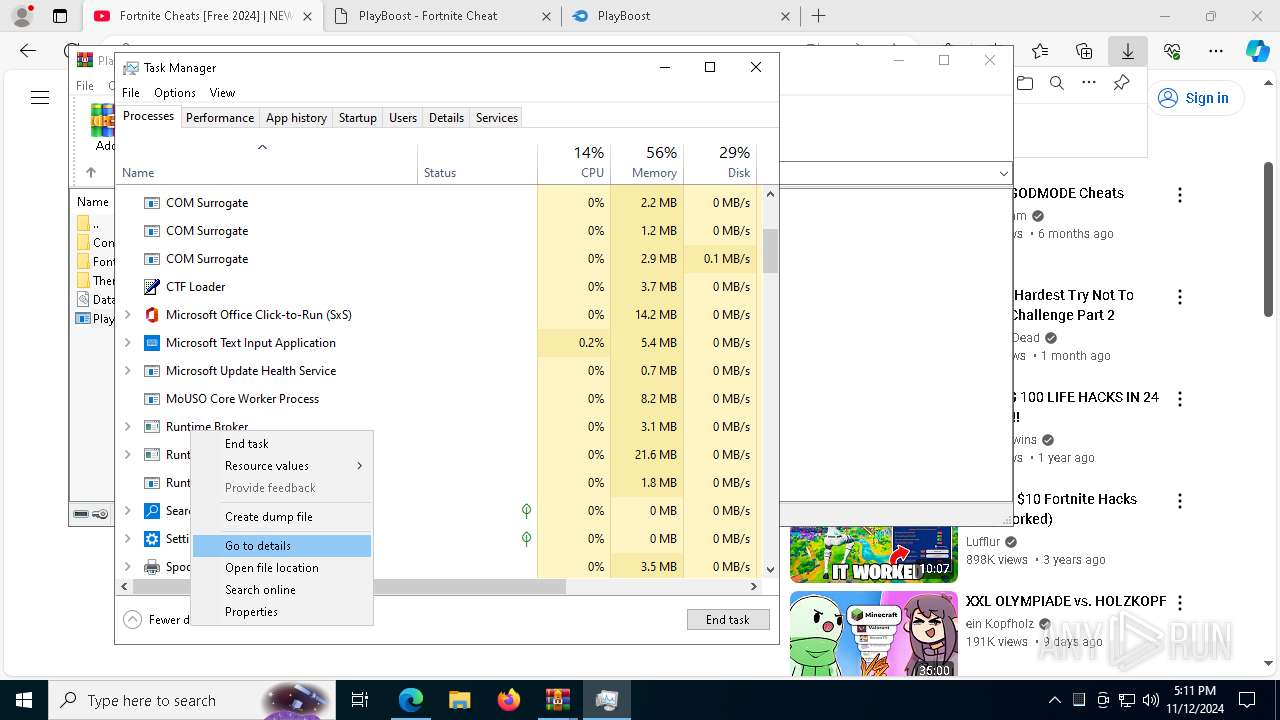Screen dimensions: 1280x720
Task: Click taskbar search box
Action: [x=192, y=700]
